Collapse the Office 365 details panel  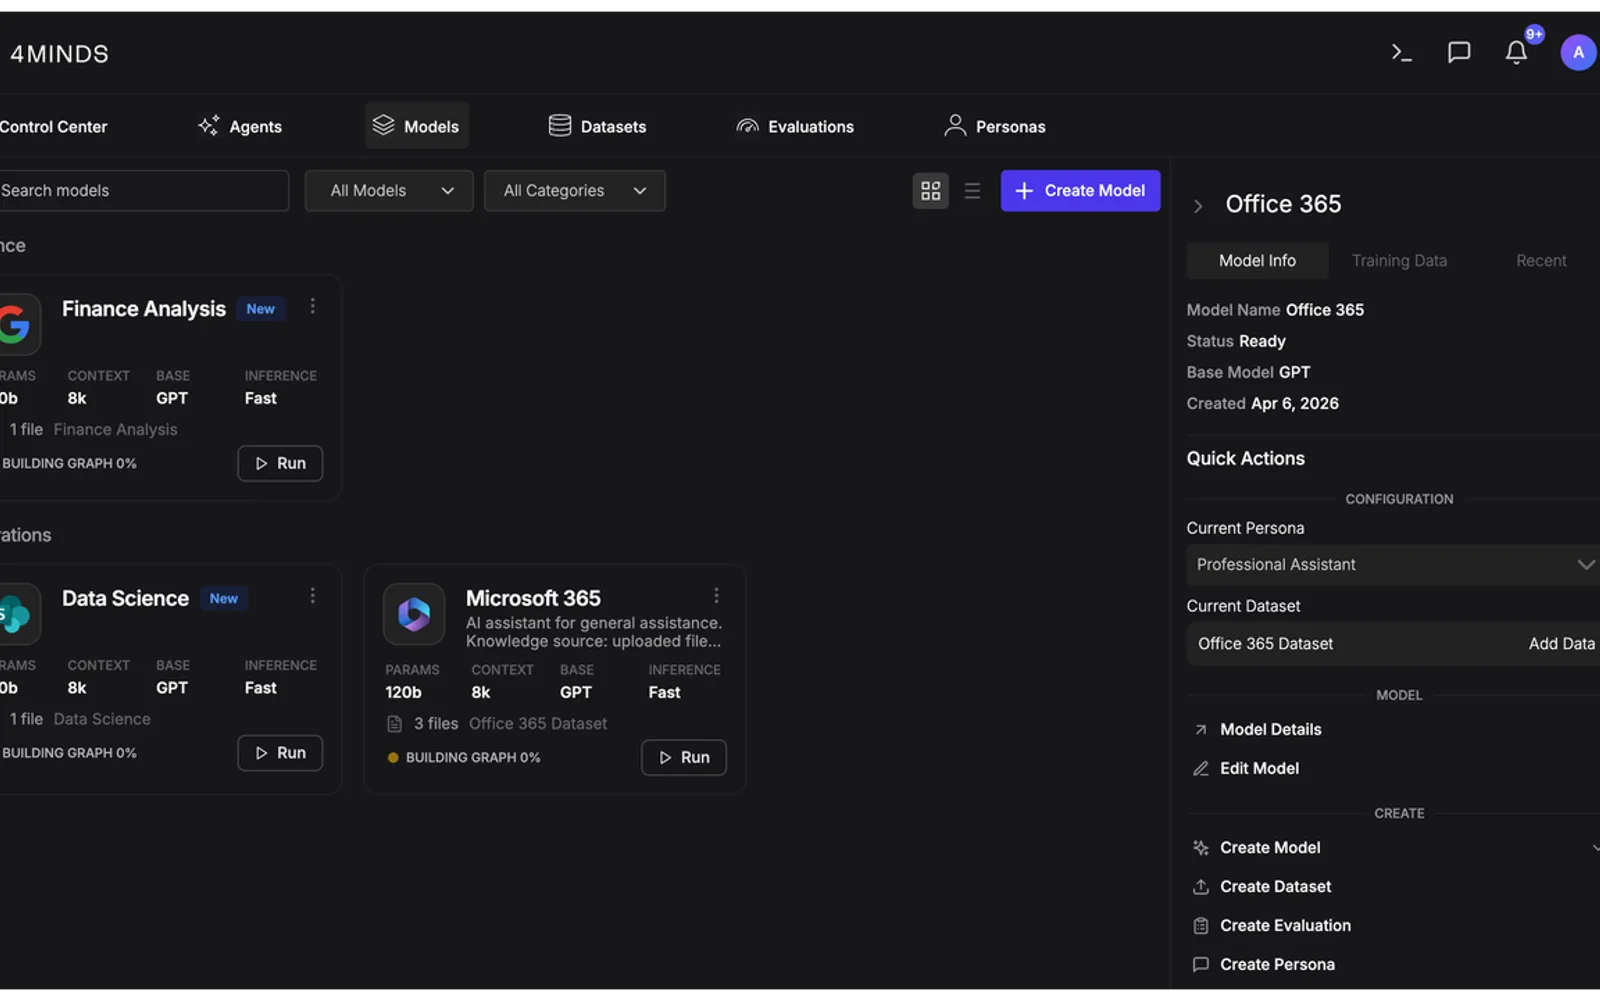tap(1198, 206)
